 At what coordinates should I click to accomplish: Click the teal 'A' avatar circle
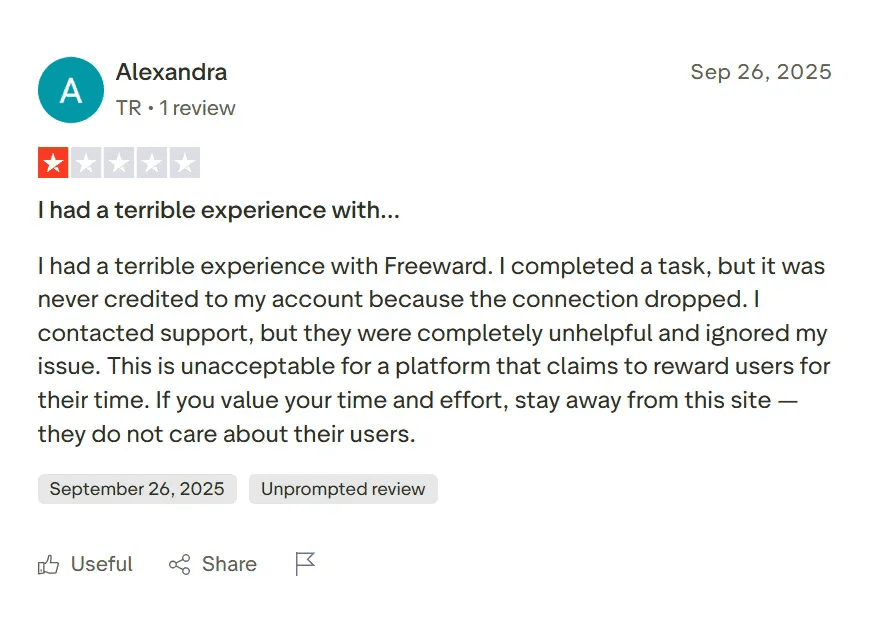click(71, 90)
